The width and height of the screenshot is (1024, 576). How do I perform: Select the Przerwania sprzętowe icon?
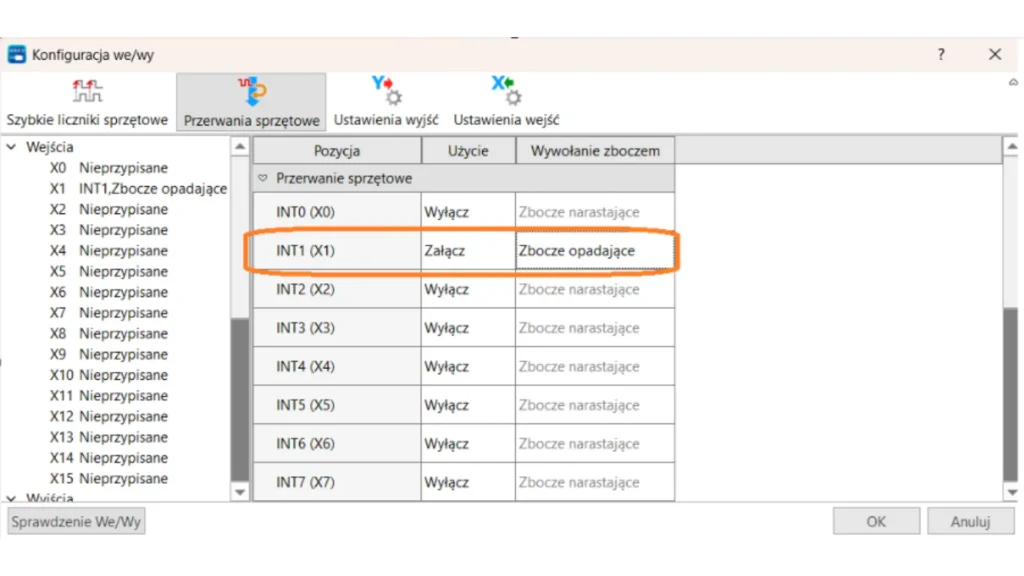(x=251, y=91)
